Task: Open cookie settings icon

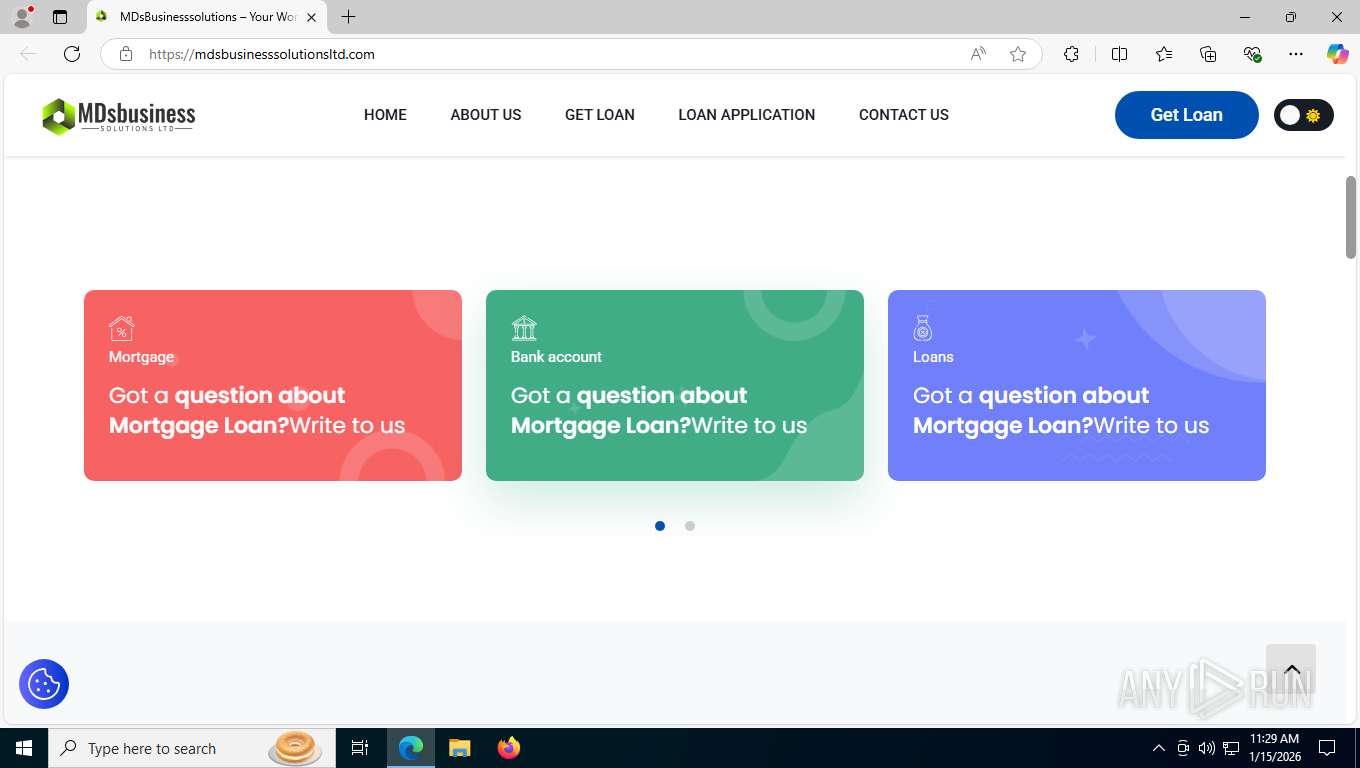Action: 44,684
